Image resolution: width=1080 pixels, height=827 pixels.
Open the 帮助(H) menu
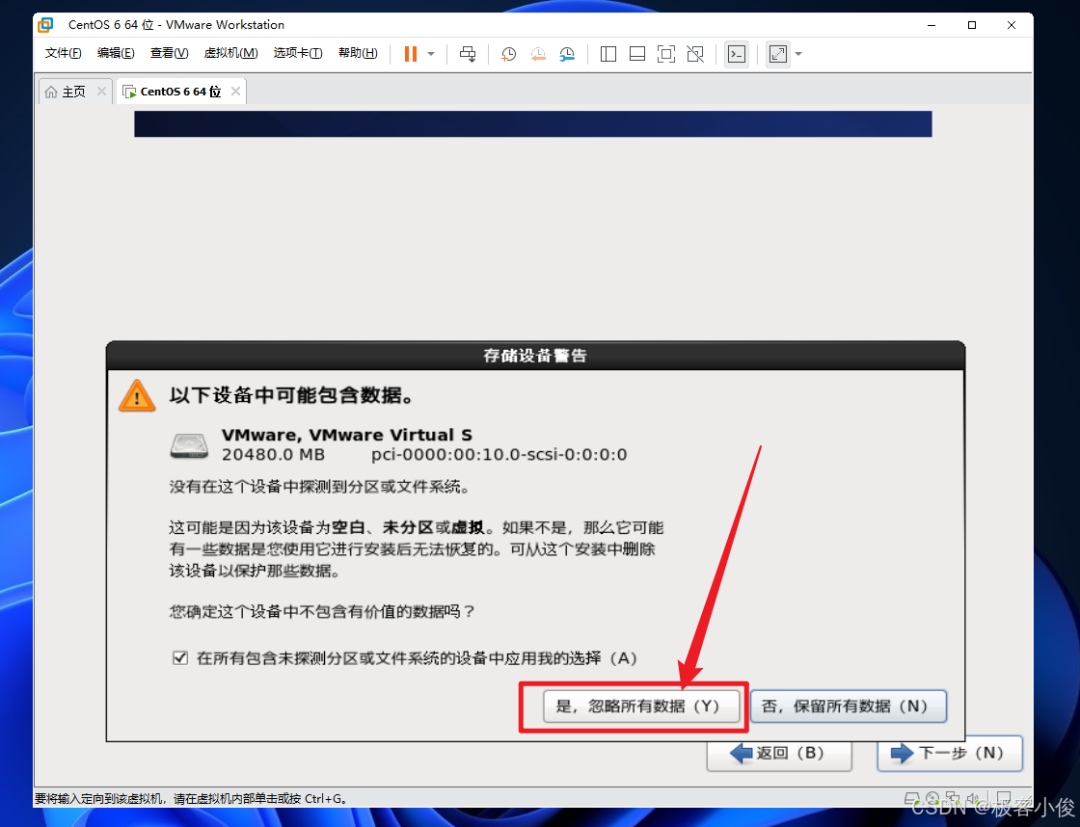(357, 53)
